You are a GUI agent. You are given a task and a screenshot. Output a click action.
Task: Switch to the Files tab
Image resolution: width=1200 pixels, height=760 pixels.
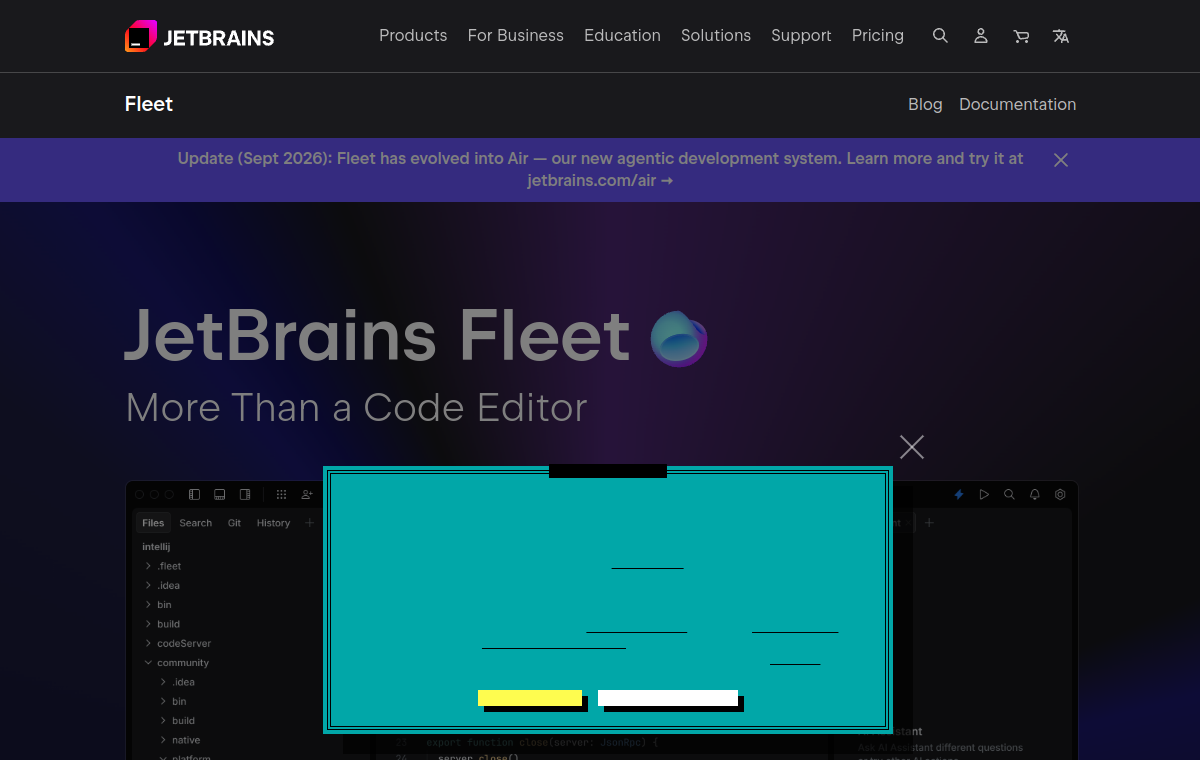pyautogui.click(x=153, y=523)
